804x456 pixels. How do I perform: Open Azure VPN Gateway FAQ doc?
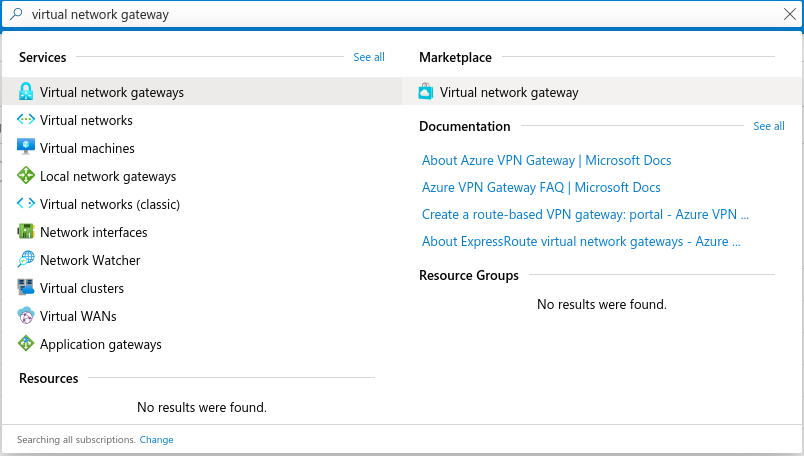pos(541,187)
